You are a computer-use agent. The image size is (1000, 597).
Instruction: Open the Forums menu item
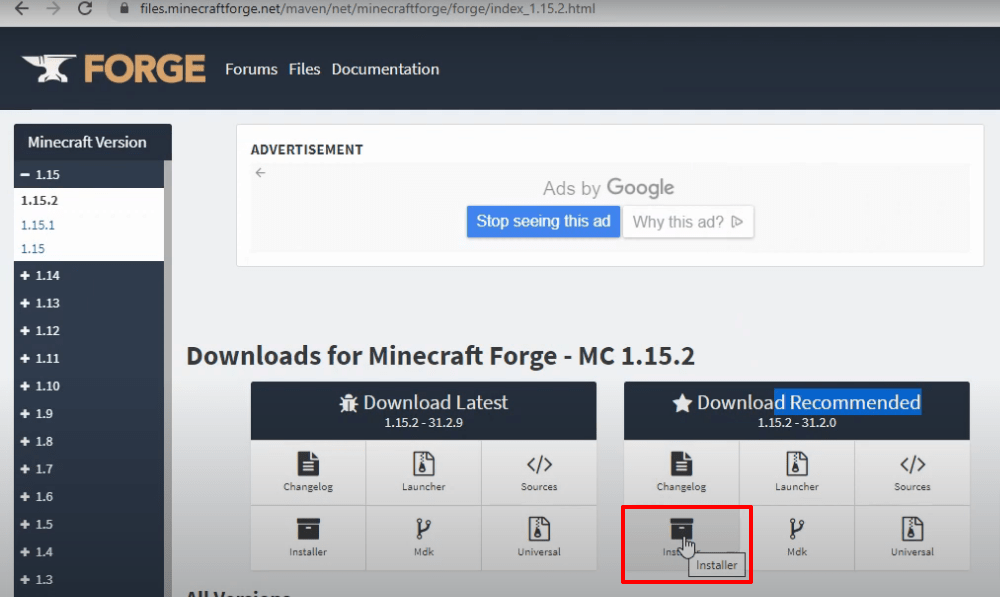[251, 69]
